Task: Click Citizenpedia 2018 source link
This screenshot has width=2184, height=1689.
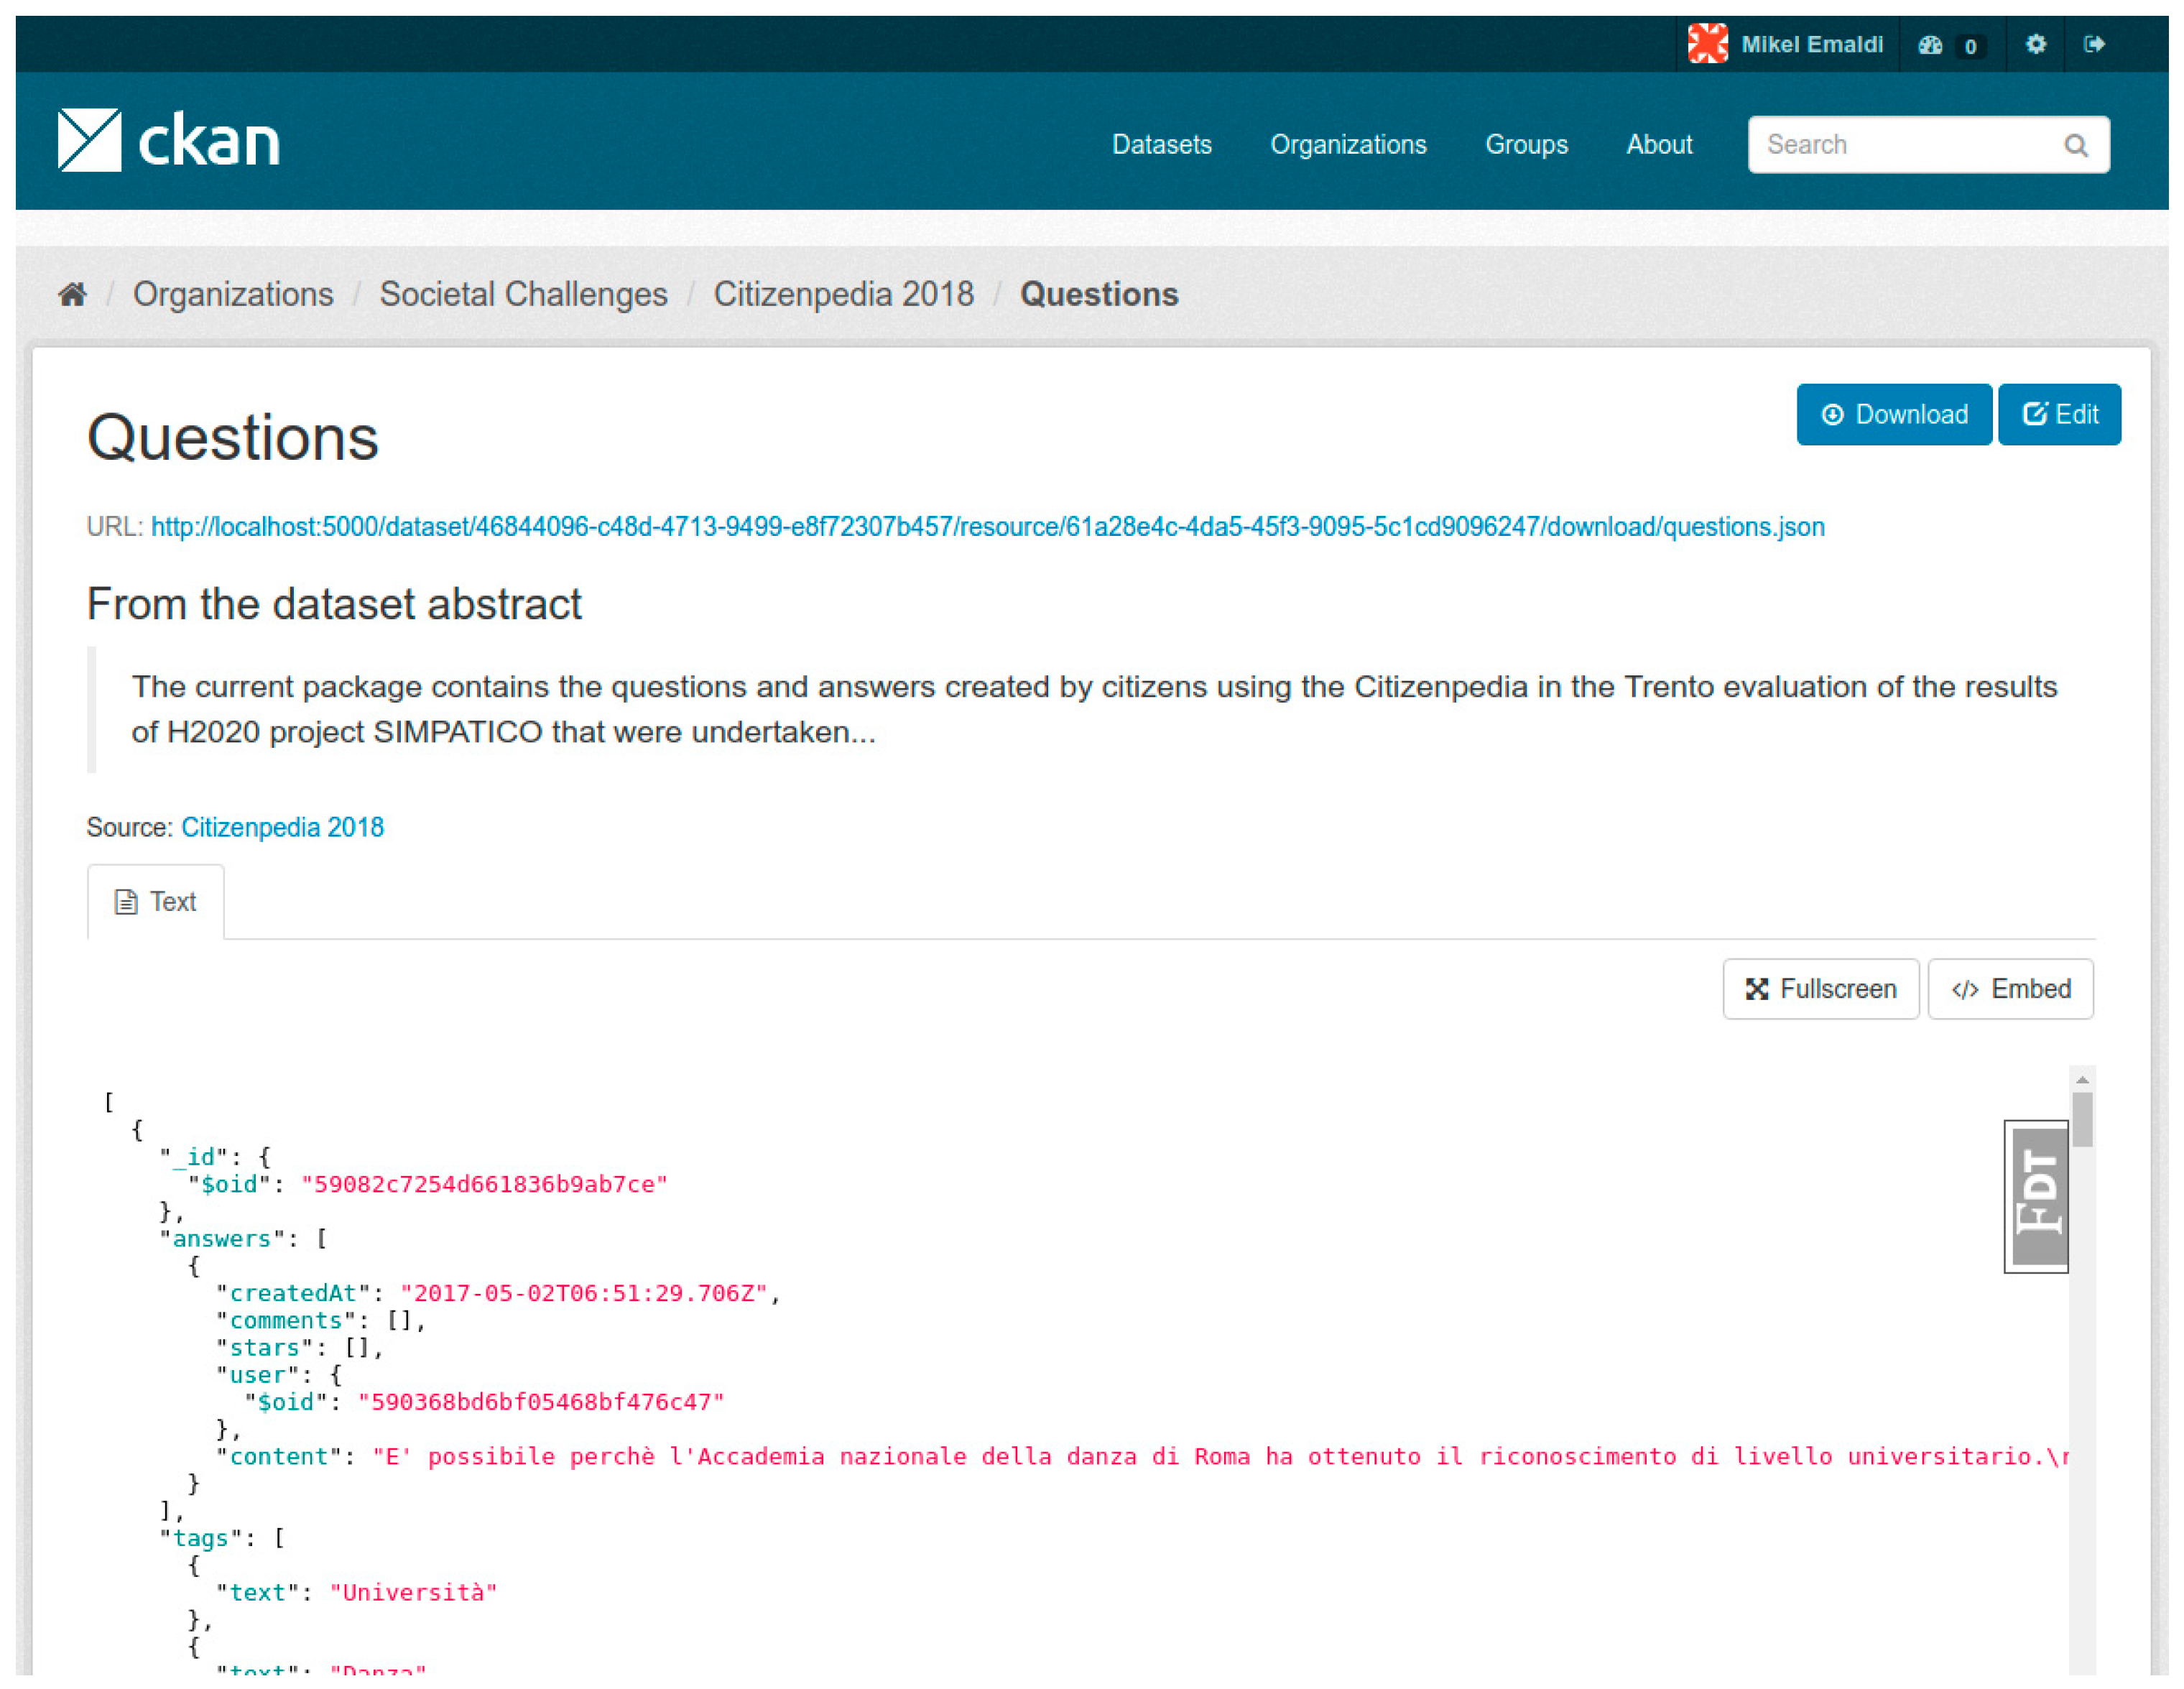Action: [282, 827]
